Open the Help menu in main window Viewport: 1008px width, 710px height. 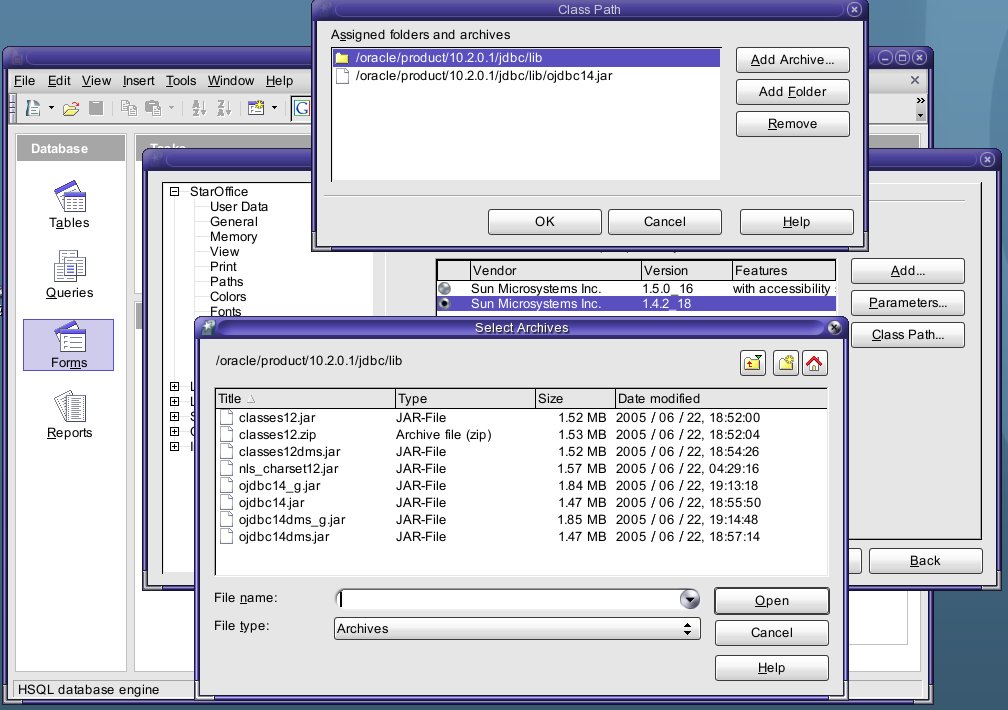280,81
